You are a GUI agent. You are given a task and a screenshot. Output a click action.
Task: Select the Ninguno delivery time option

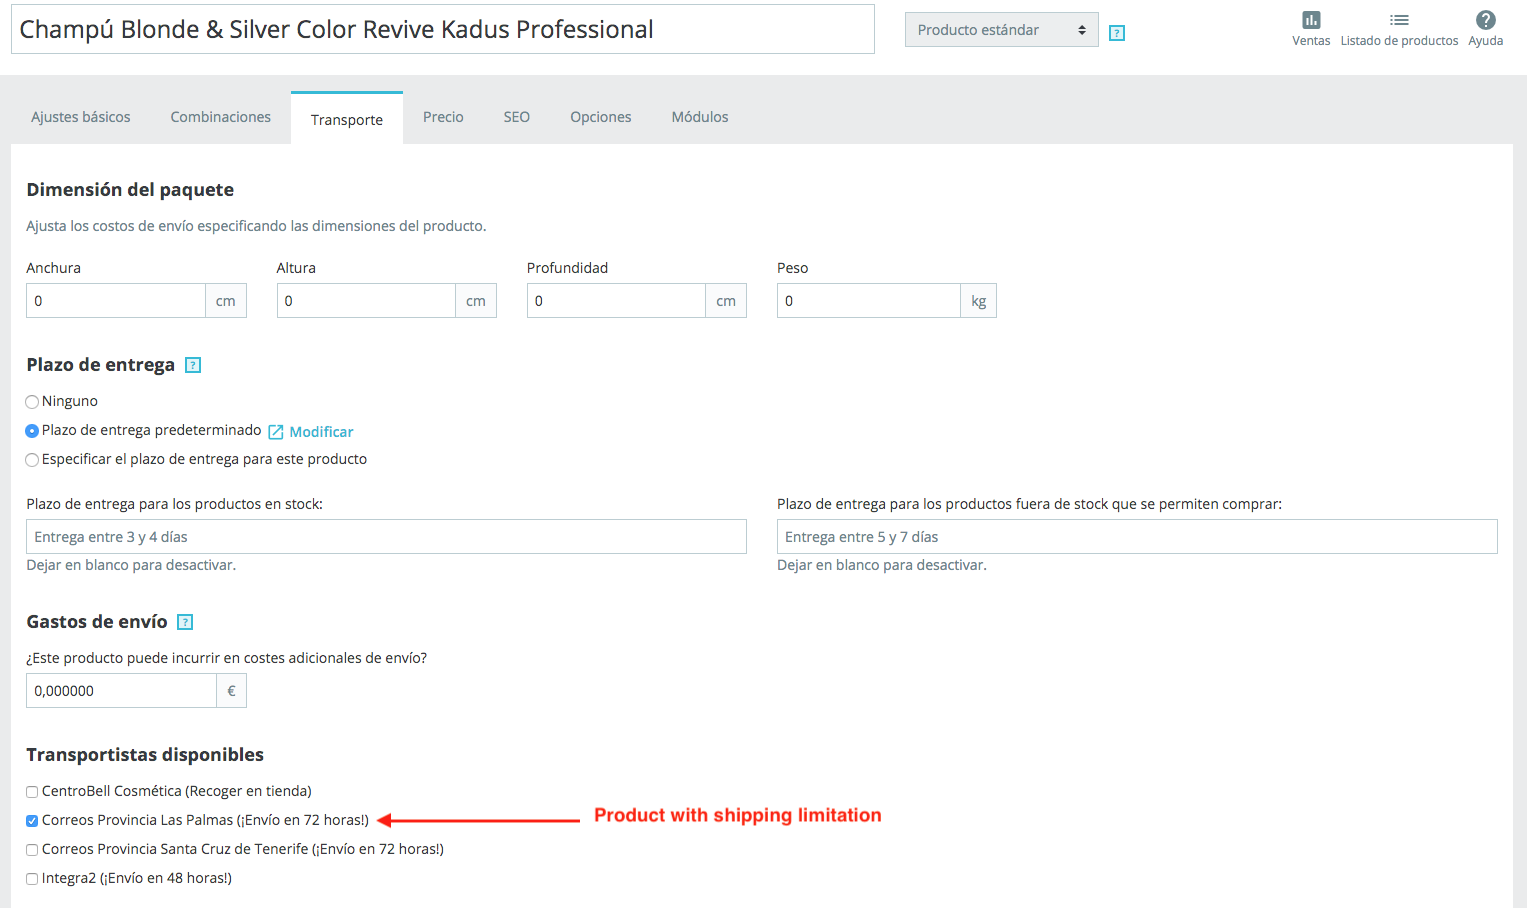pos(32,402)
